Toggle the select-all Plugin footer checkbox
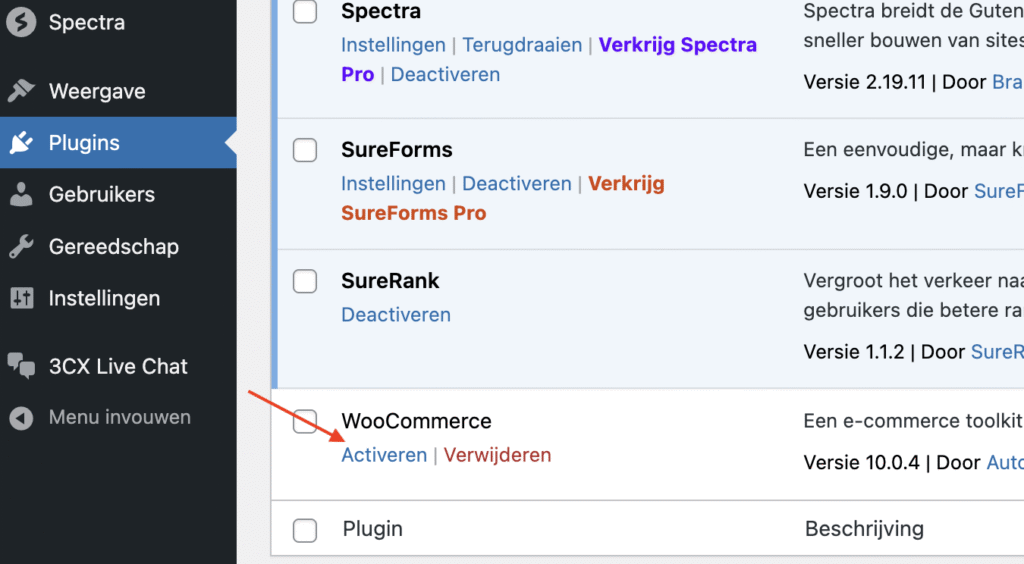The height and width of the screenshot is (564, 1024). [x=305, y=530]
